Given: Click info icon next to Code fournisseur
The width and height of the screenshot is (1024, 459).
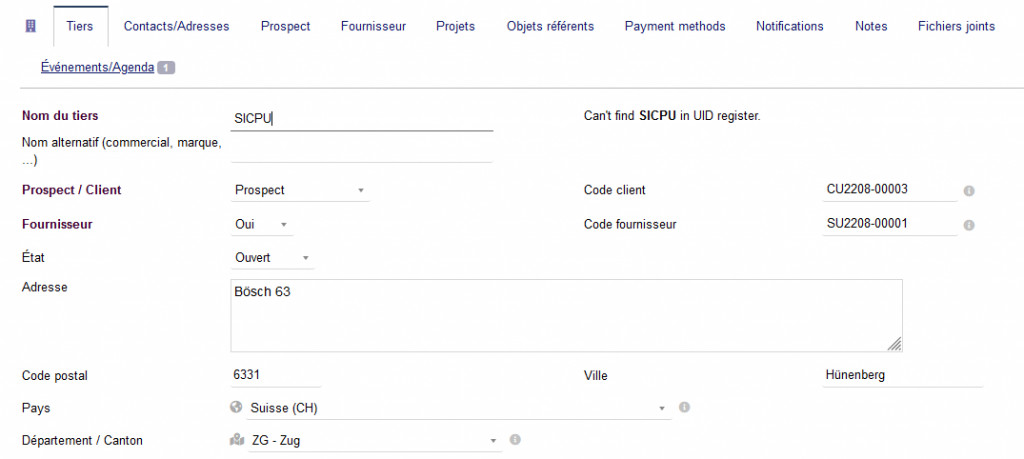Looking at the screenshot, I should pyautogui.click(x=969, y=225).
